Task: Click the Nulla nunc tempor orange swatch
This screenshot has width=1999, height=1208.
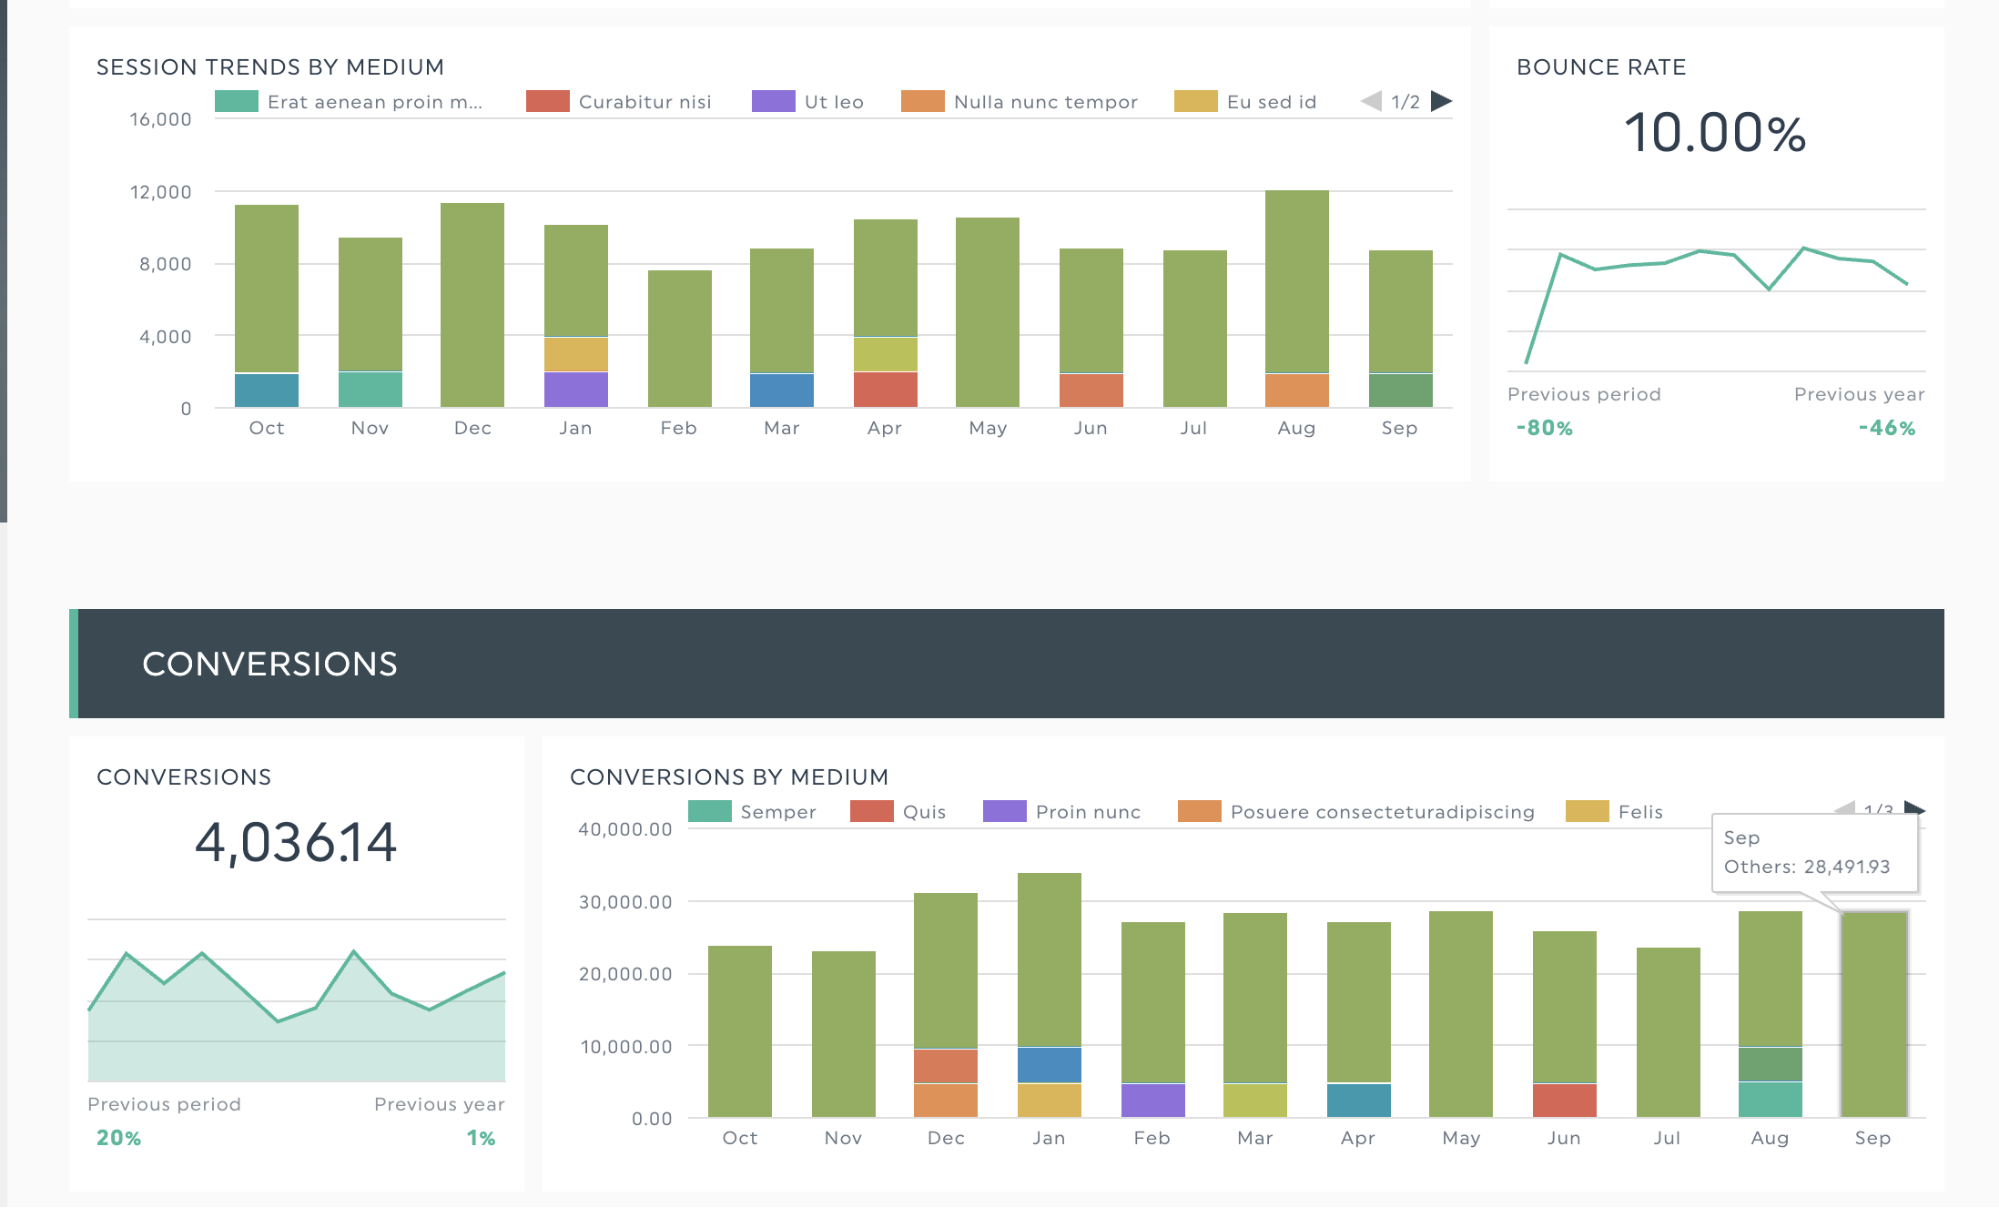Action: point(922,102)
